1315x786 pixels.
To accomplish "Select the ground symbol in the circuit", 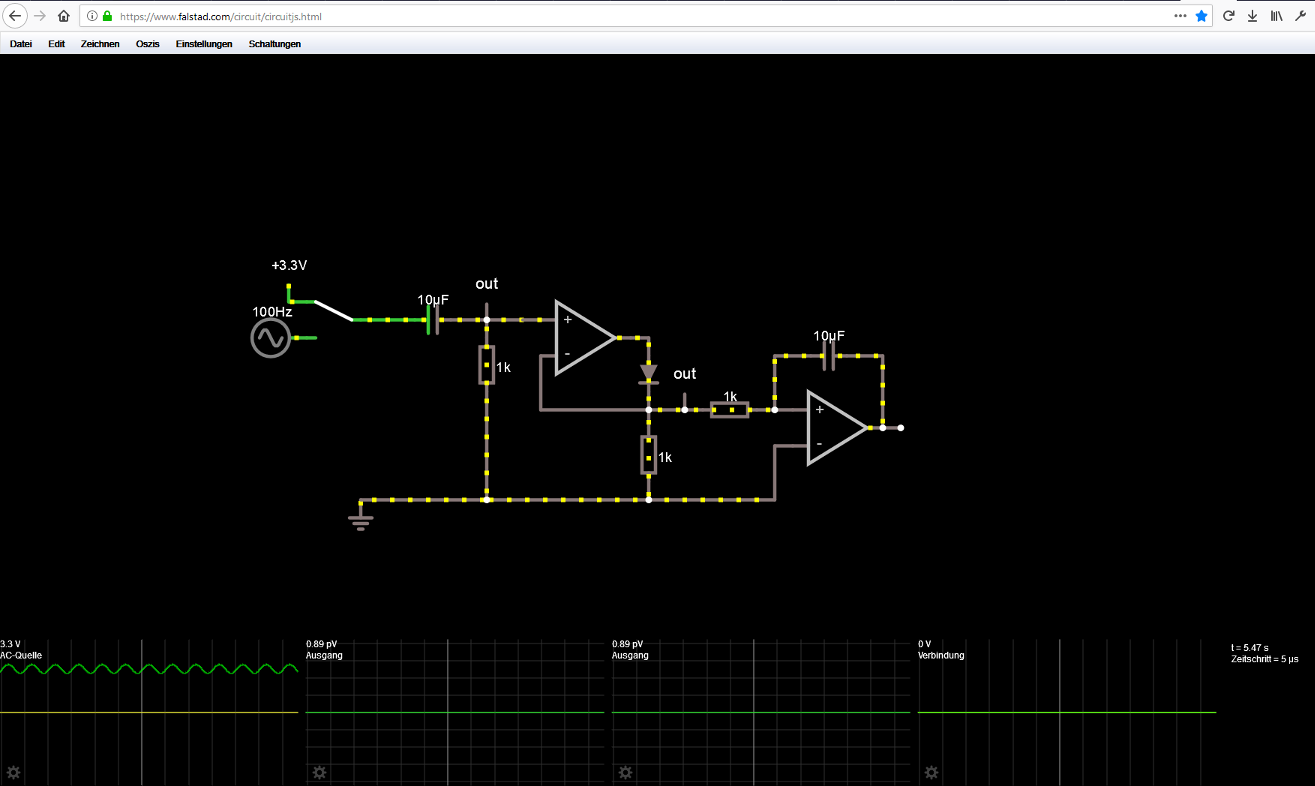I will coord(360,520).
